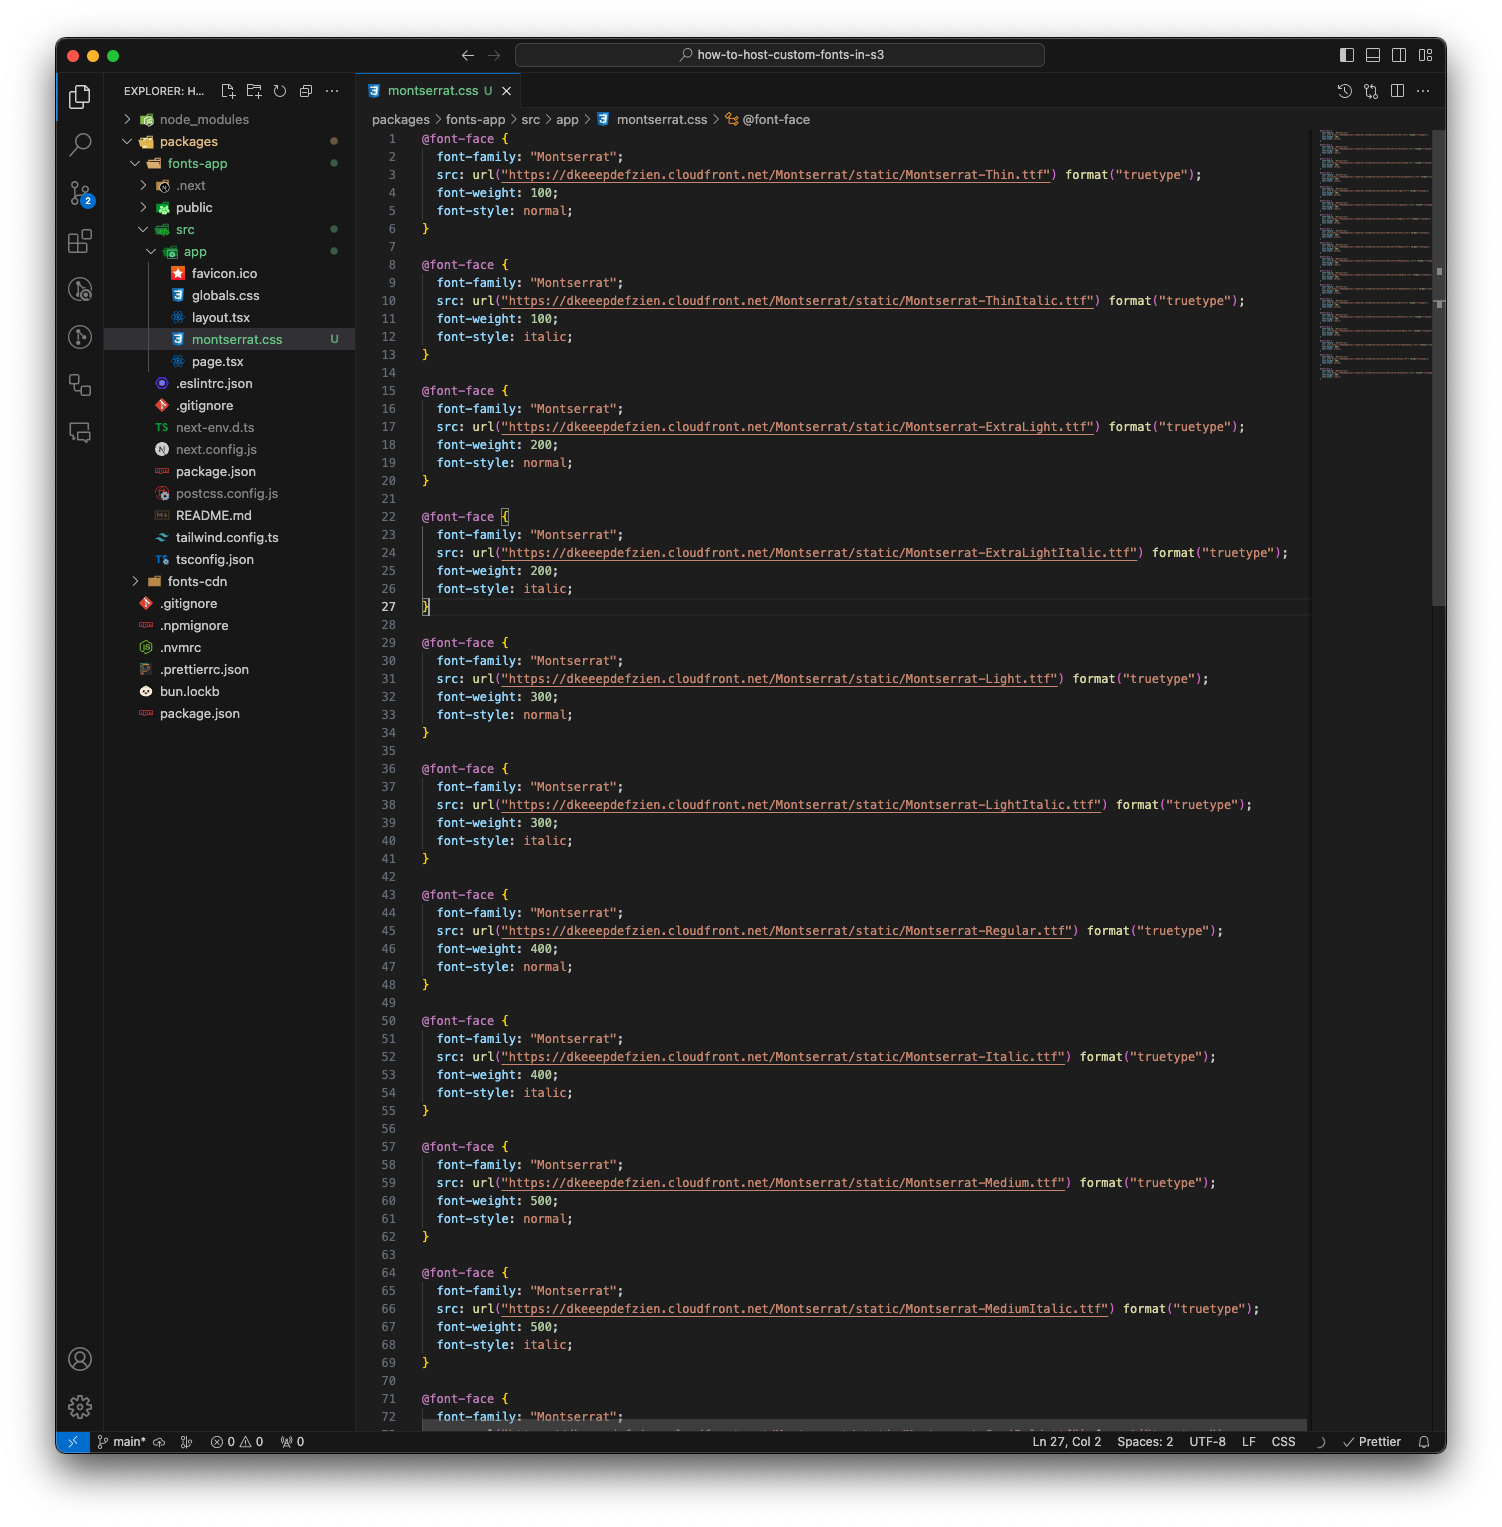This screenshot has width=1502, height=1527.
Task: Open bun.lockb file
Action: click(229, 691)
